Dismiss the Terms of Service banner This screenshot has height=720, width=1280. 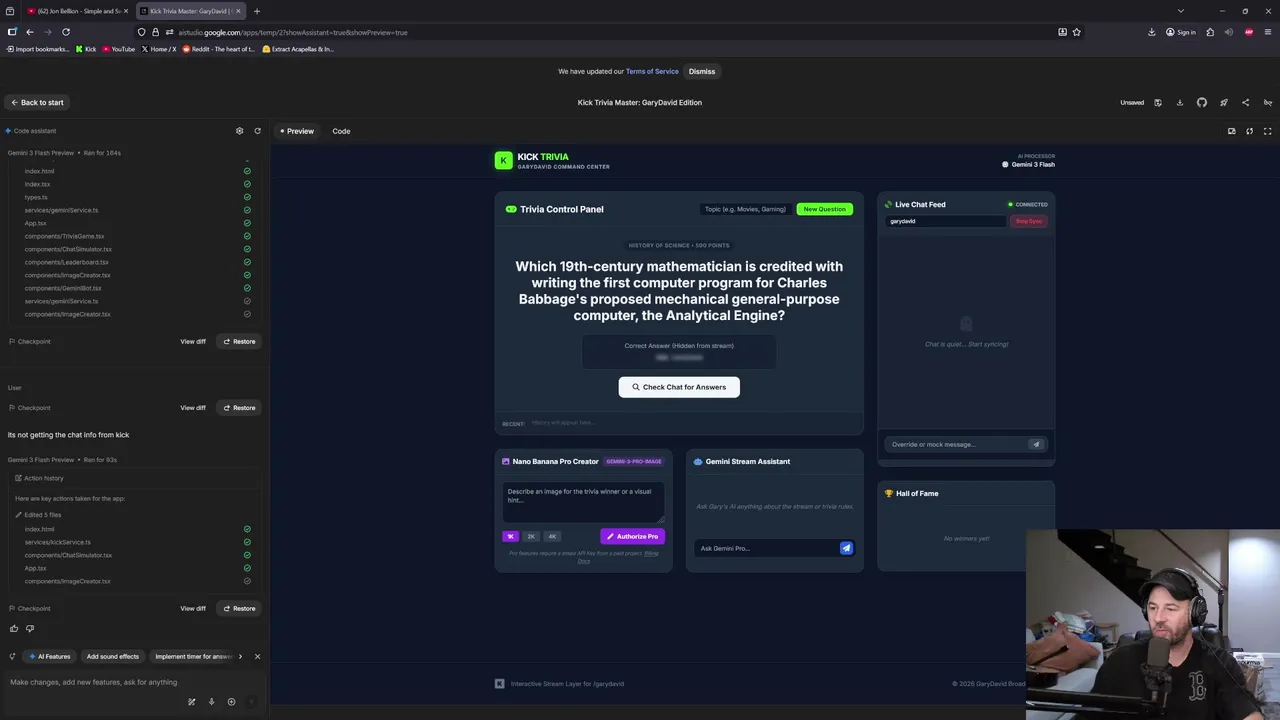[x=702, y=71]
